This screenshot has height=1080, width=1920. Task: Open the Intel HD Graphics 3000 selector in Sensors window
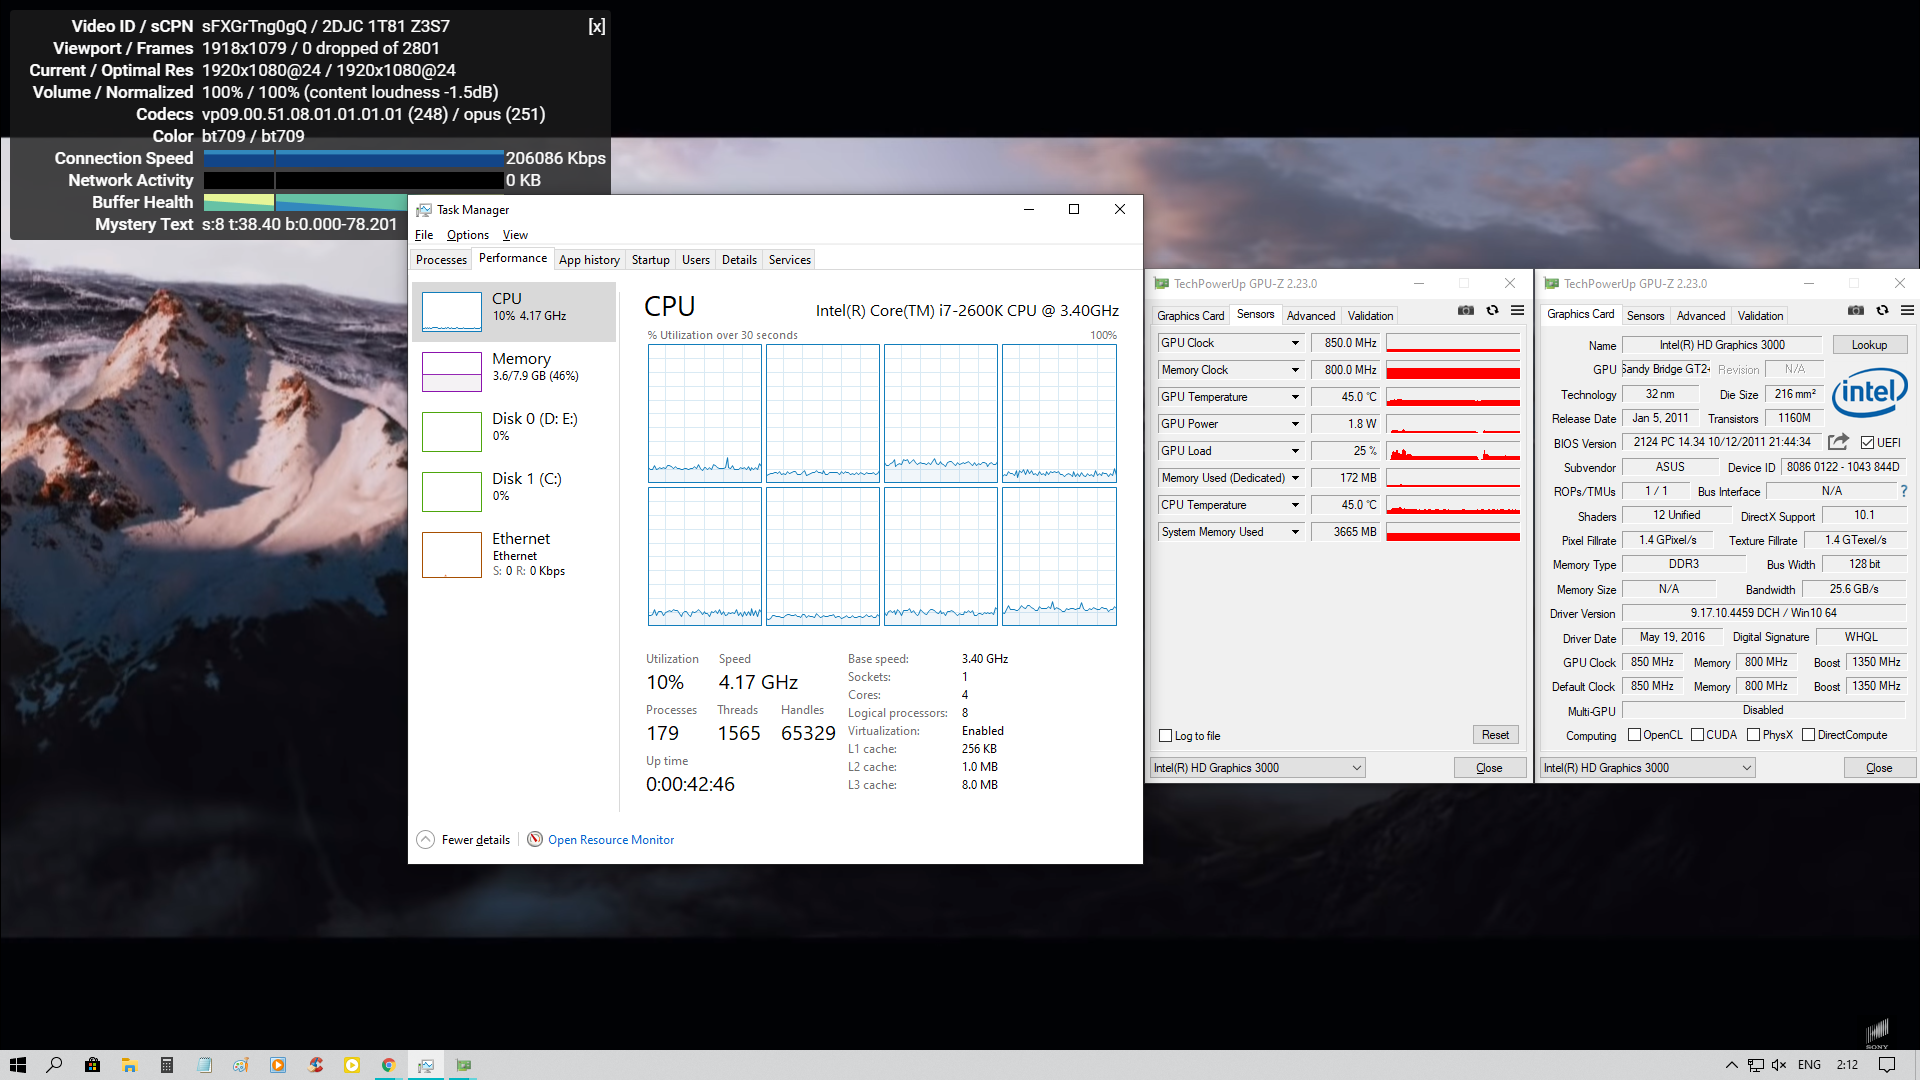pos(1257,768)
